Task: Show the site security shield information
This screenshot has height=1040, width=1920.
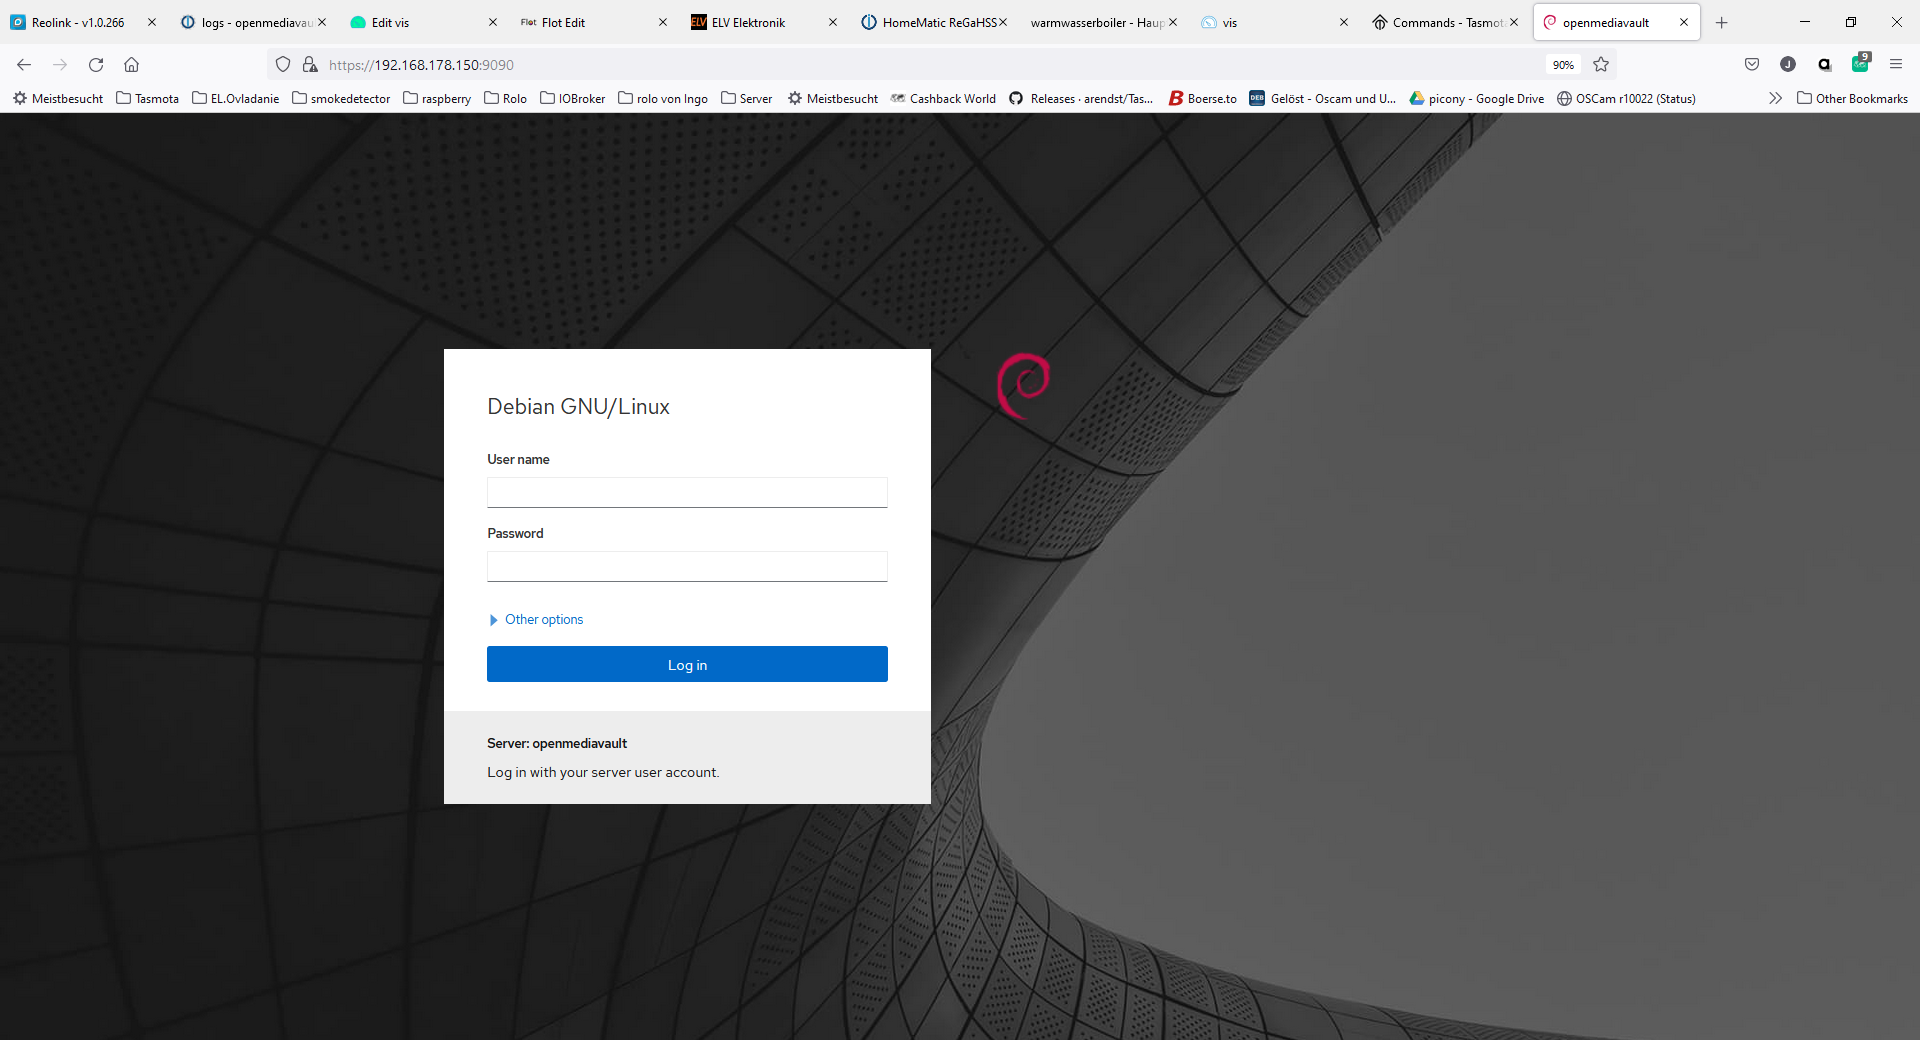Action: click(x=283, y=65)
